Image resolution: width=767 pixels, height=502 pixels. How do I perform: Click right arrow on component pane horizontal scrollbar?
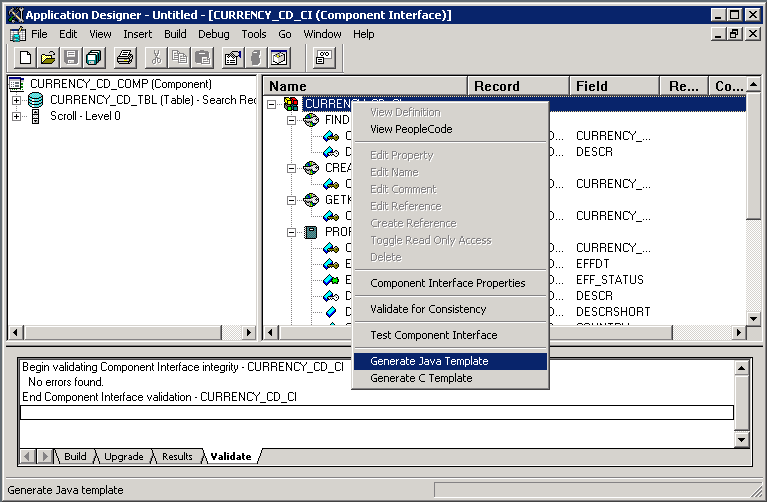[x=249, y=333]
